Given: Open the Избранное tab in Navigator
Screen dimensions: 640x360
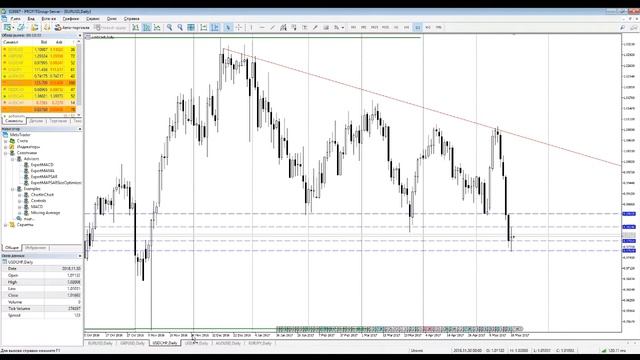Looking at the screenshot, I should 36,248.
